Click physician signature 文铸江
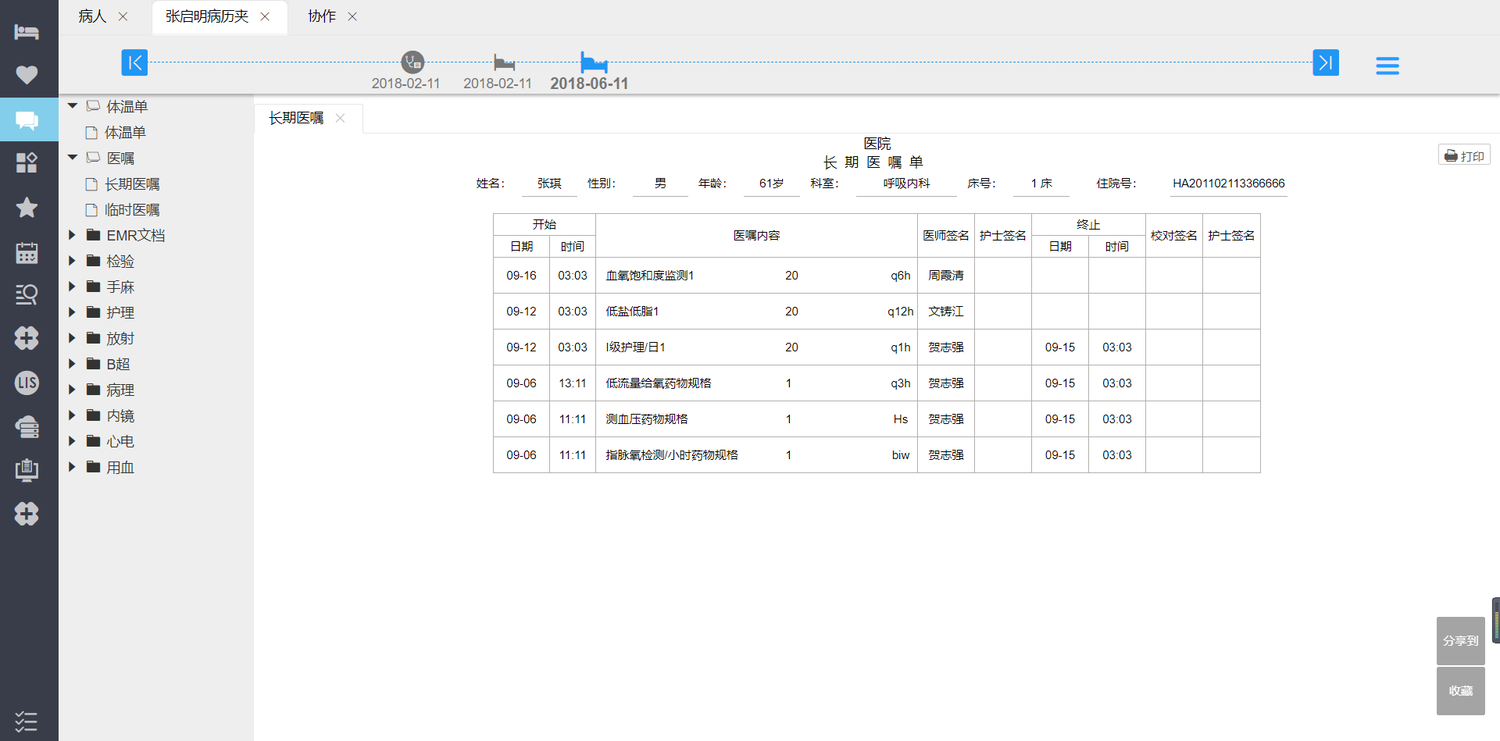This screenshot has width=1500, height=741. [x=946, y=311]
